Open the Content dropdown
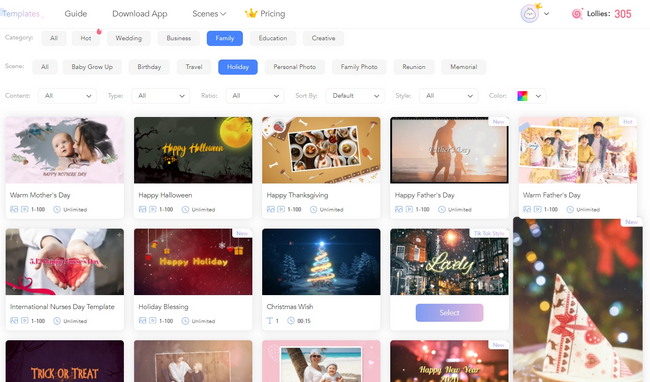This screenshot has height=382, width=650. tap(68, 96)
